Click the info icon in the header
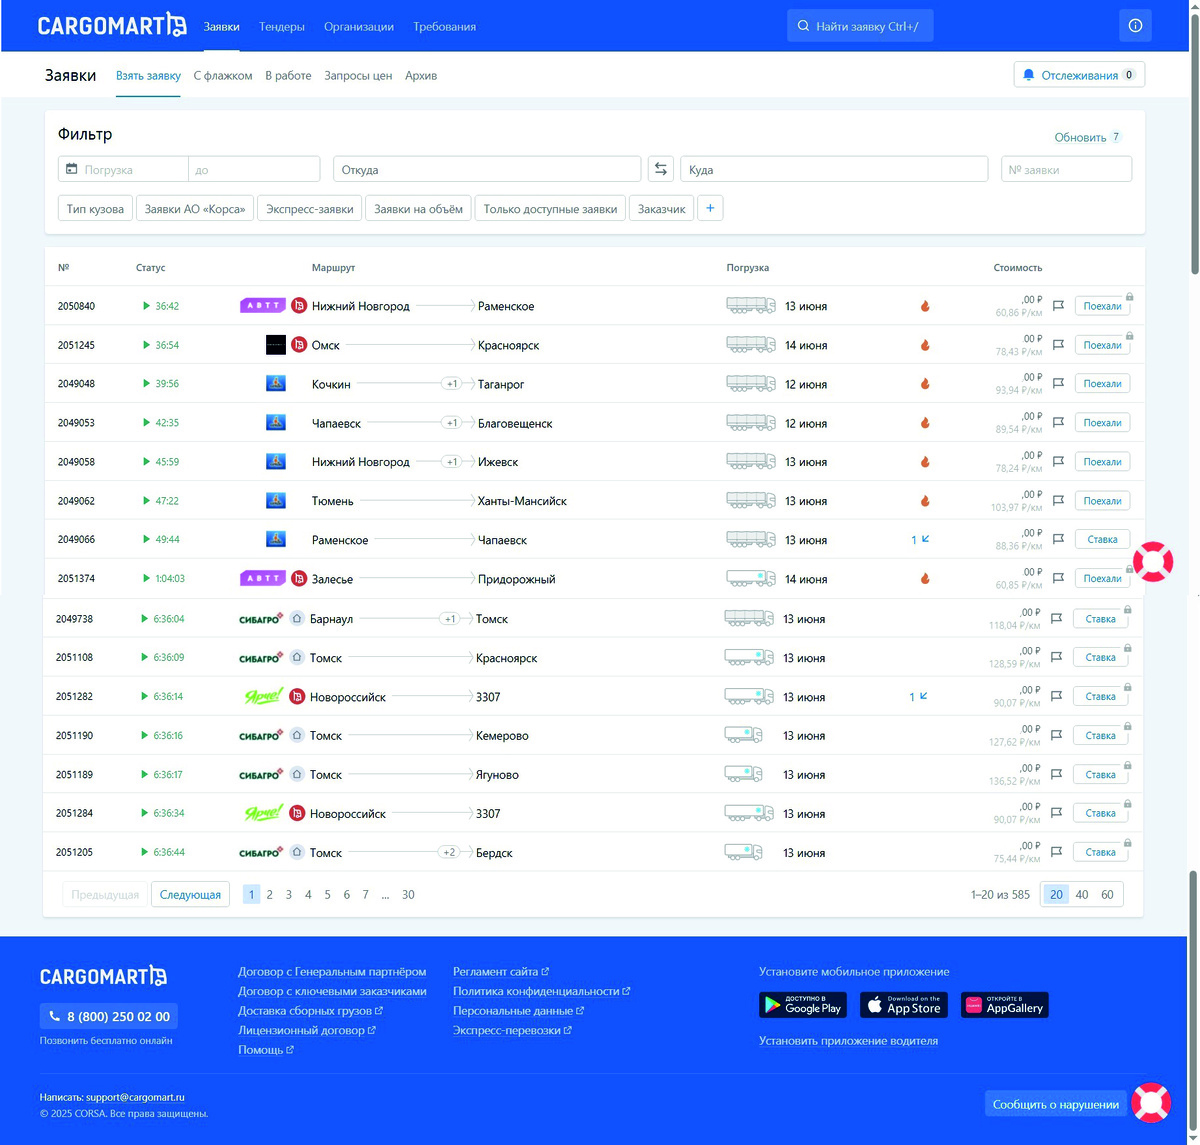This screenshot has width=1200, height=1145. tap(1135, 26)
